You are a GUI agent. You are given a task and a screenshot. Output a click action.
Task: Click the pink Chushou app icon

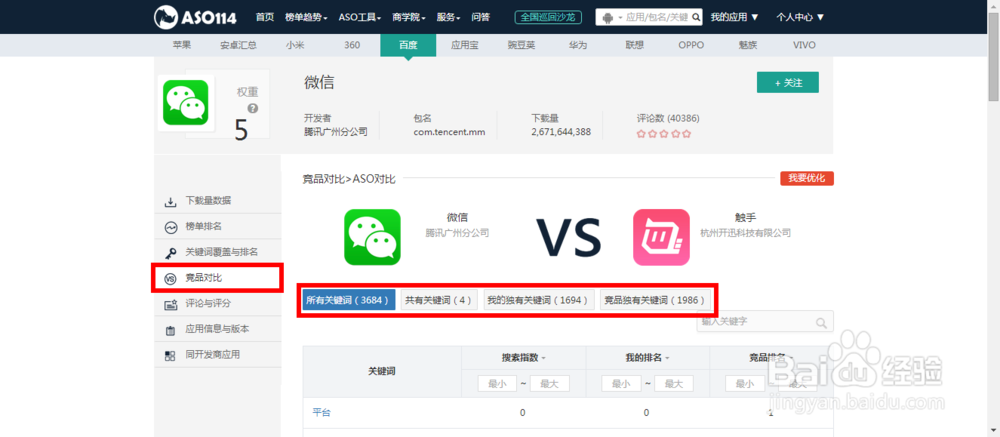click(661, 237)
